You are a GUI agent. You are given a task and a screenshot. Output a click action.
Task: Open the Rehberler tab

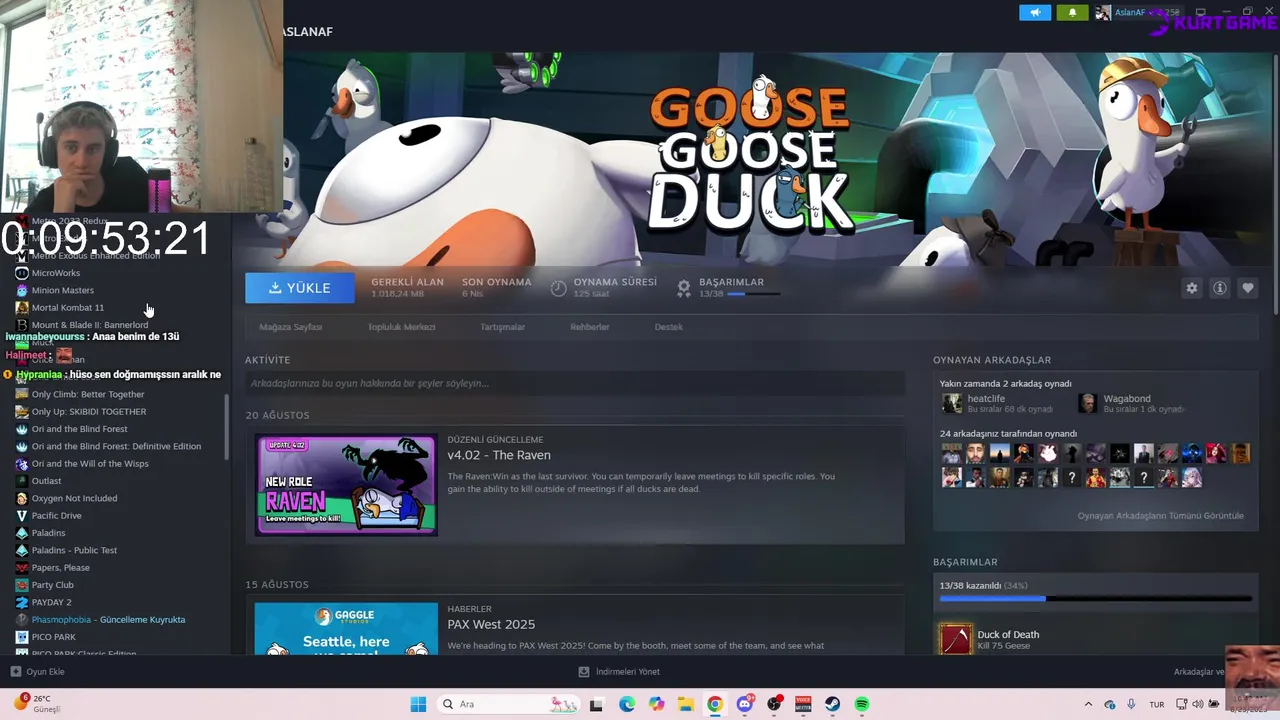pos(590,327)
